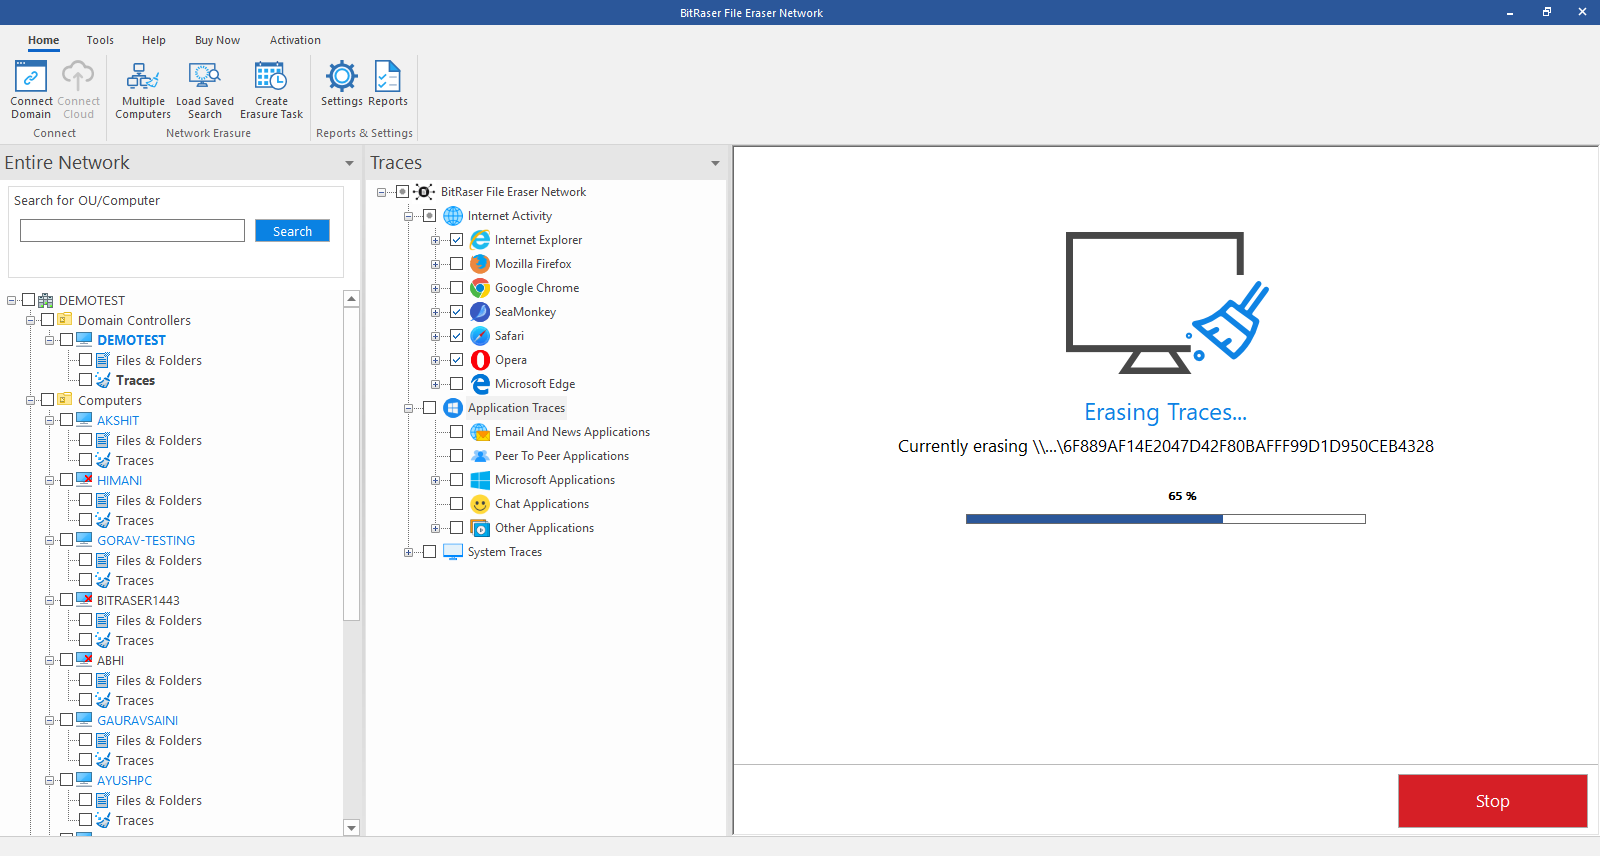This screenshot has height=856, width=1600.
Task: Open Reports from the ribbon
Action: pyautogui.click(x=388, y=84)
